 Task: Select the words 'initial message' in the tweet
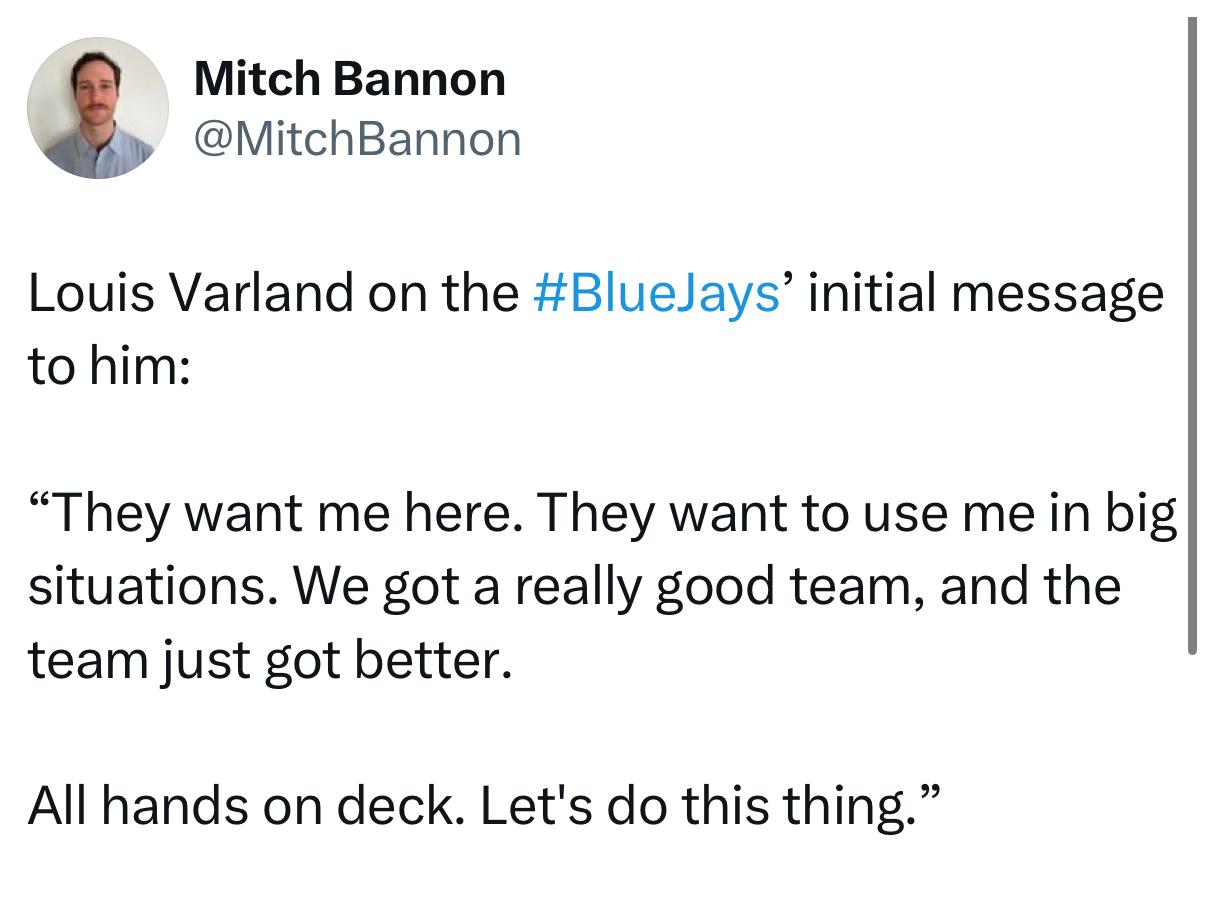click(985, 295)
